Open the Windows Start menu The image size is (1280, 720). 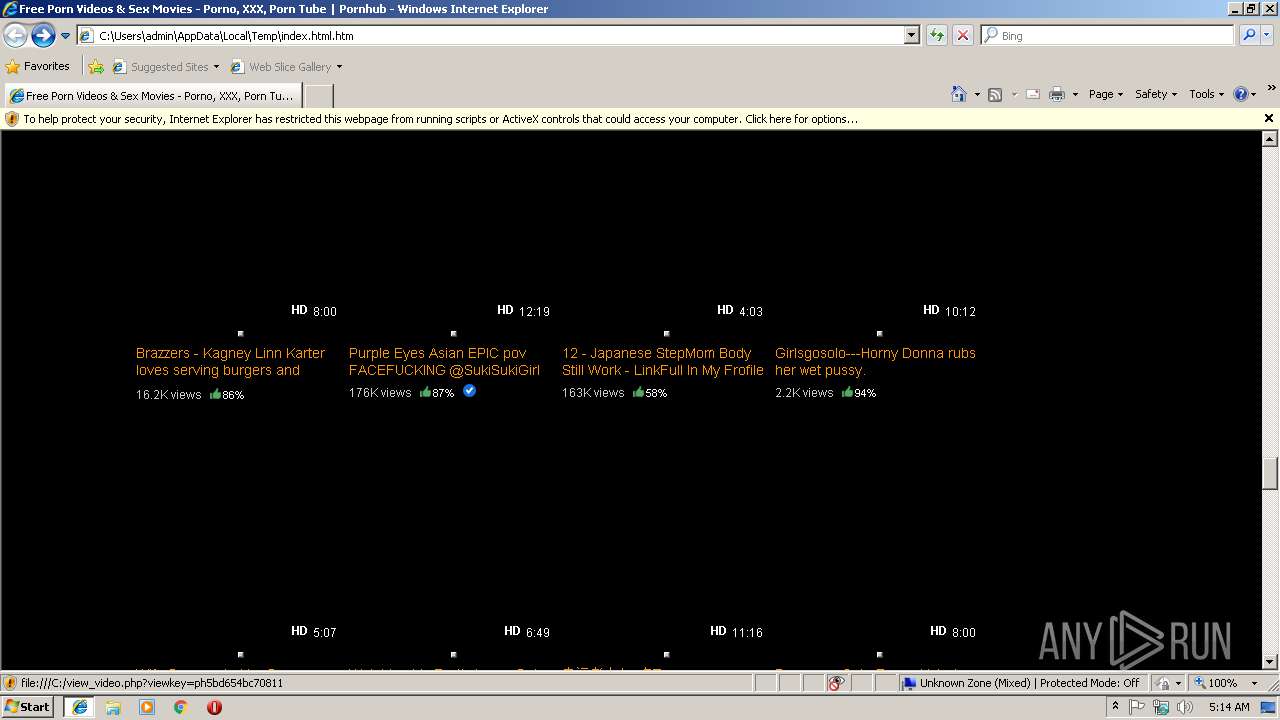(x=27, y=706)
